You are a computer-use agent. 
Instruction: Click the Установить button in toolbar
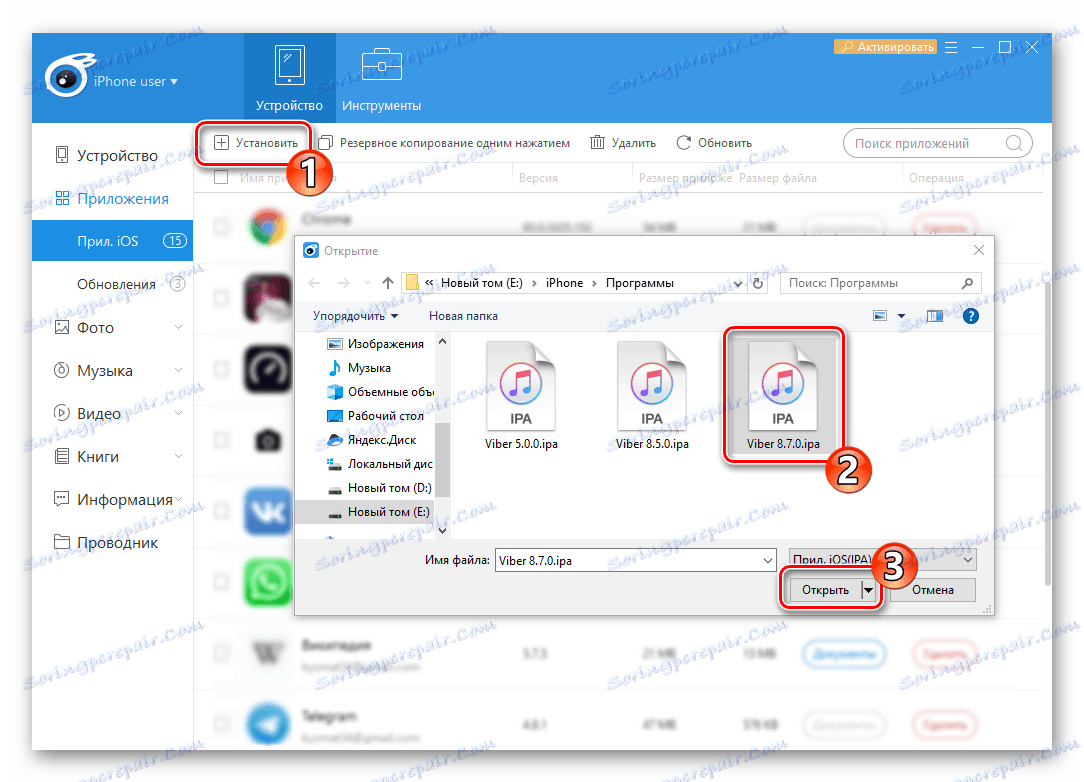[255, 143]
